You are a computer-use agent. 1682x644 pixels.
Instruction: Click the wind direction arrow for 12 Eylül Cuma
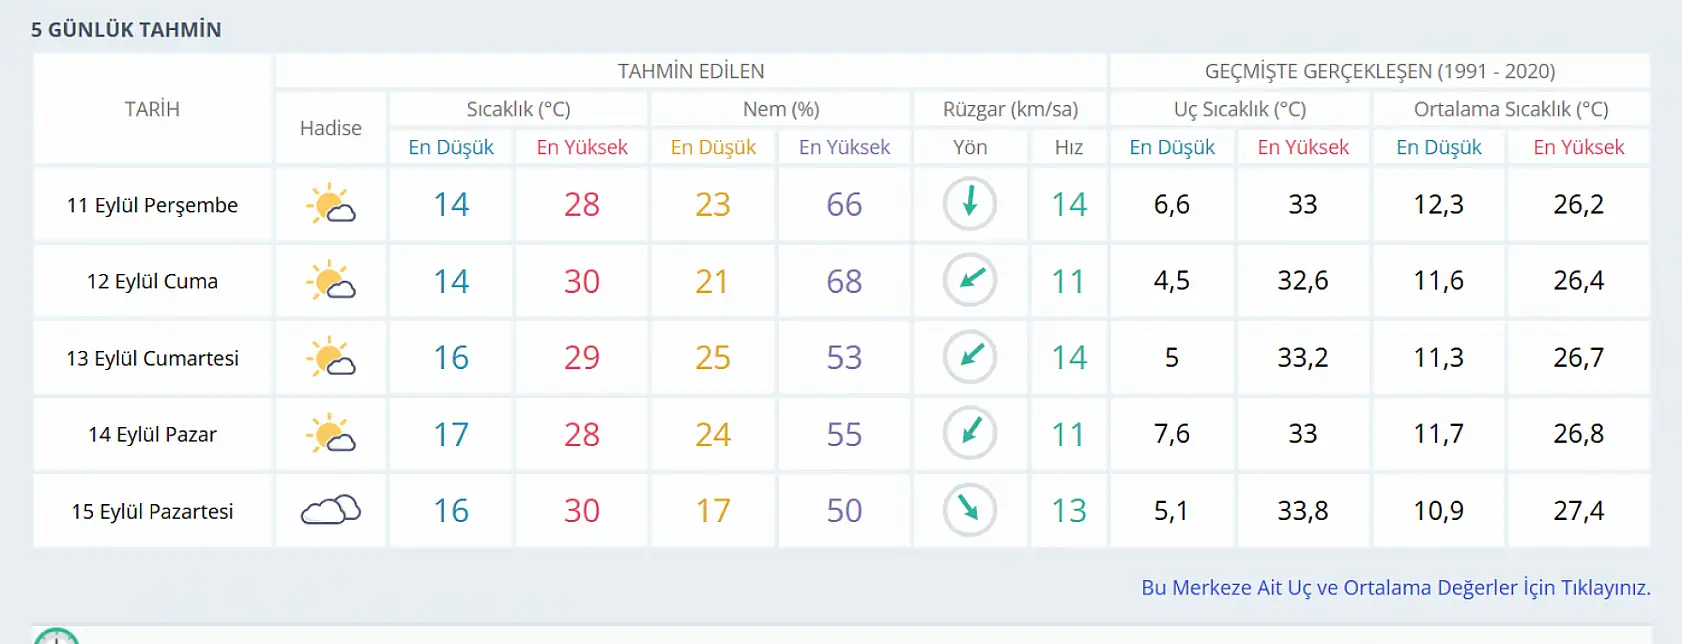(969, 281)
